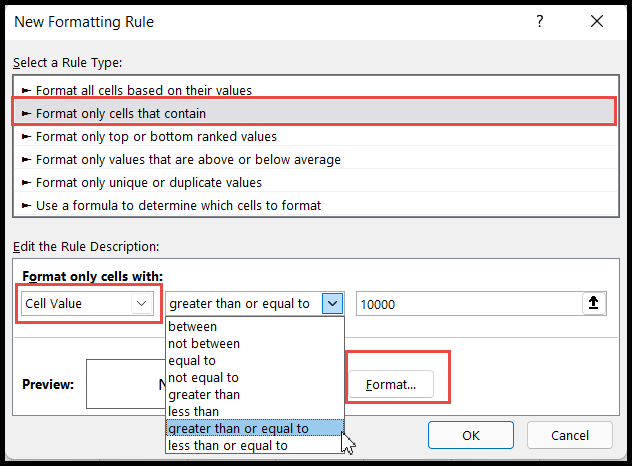Select 'Format only cells that contain' rule
The width and height of the screenshot is (632, 466).
click(x=120, y=114)
